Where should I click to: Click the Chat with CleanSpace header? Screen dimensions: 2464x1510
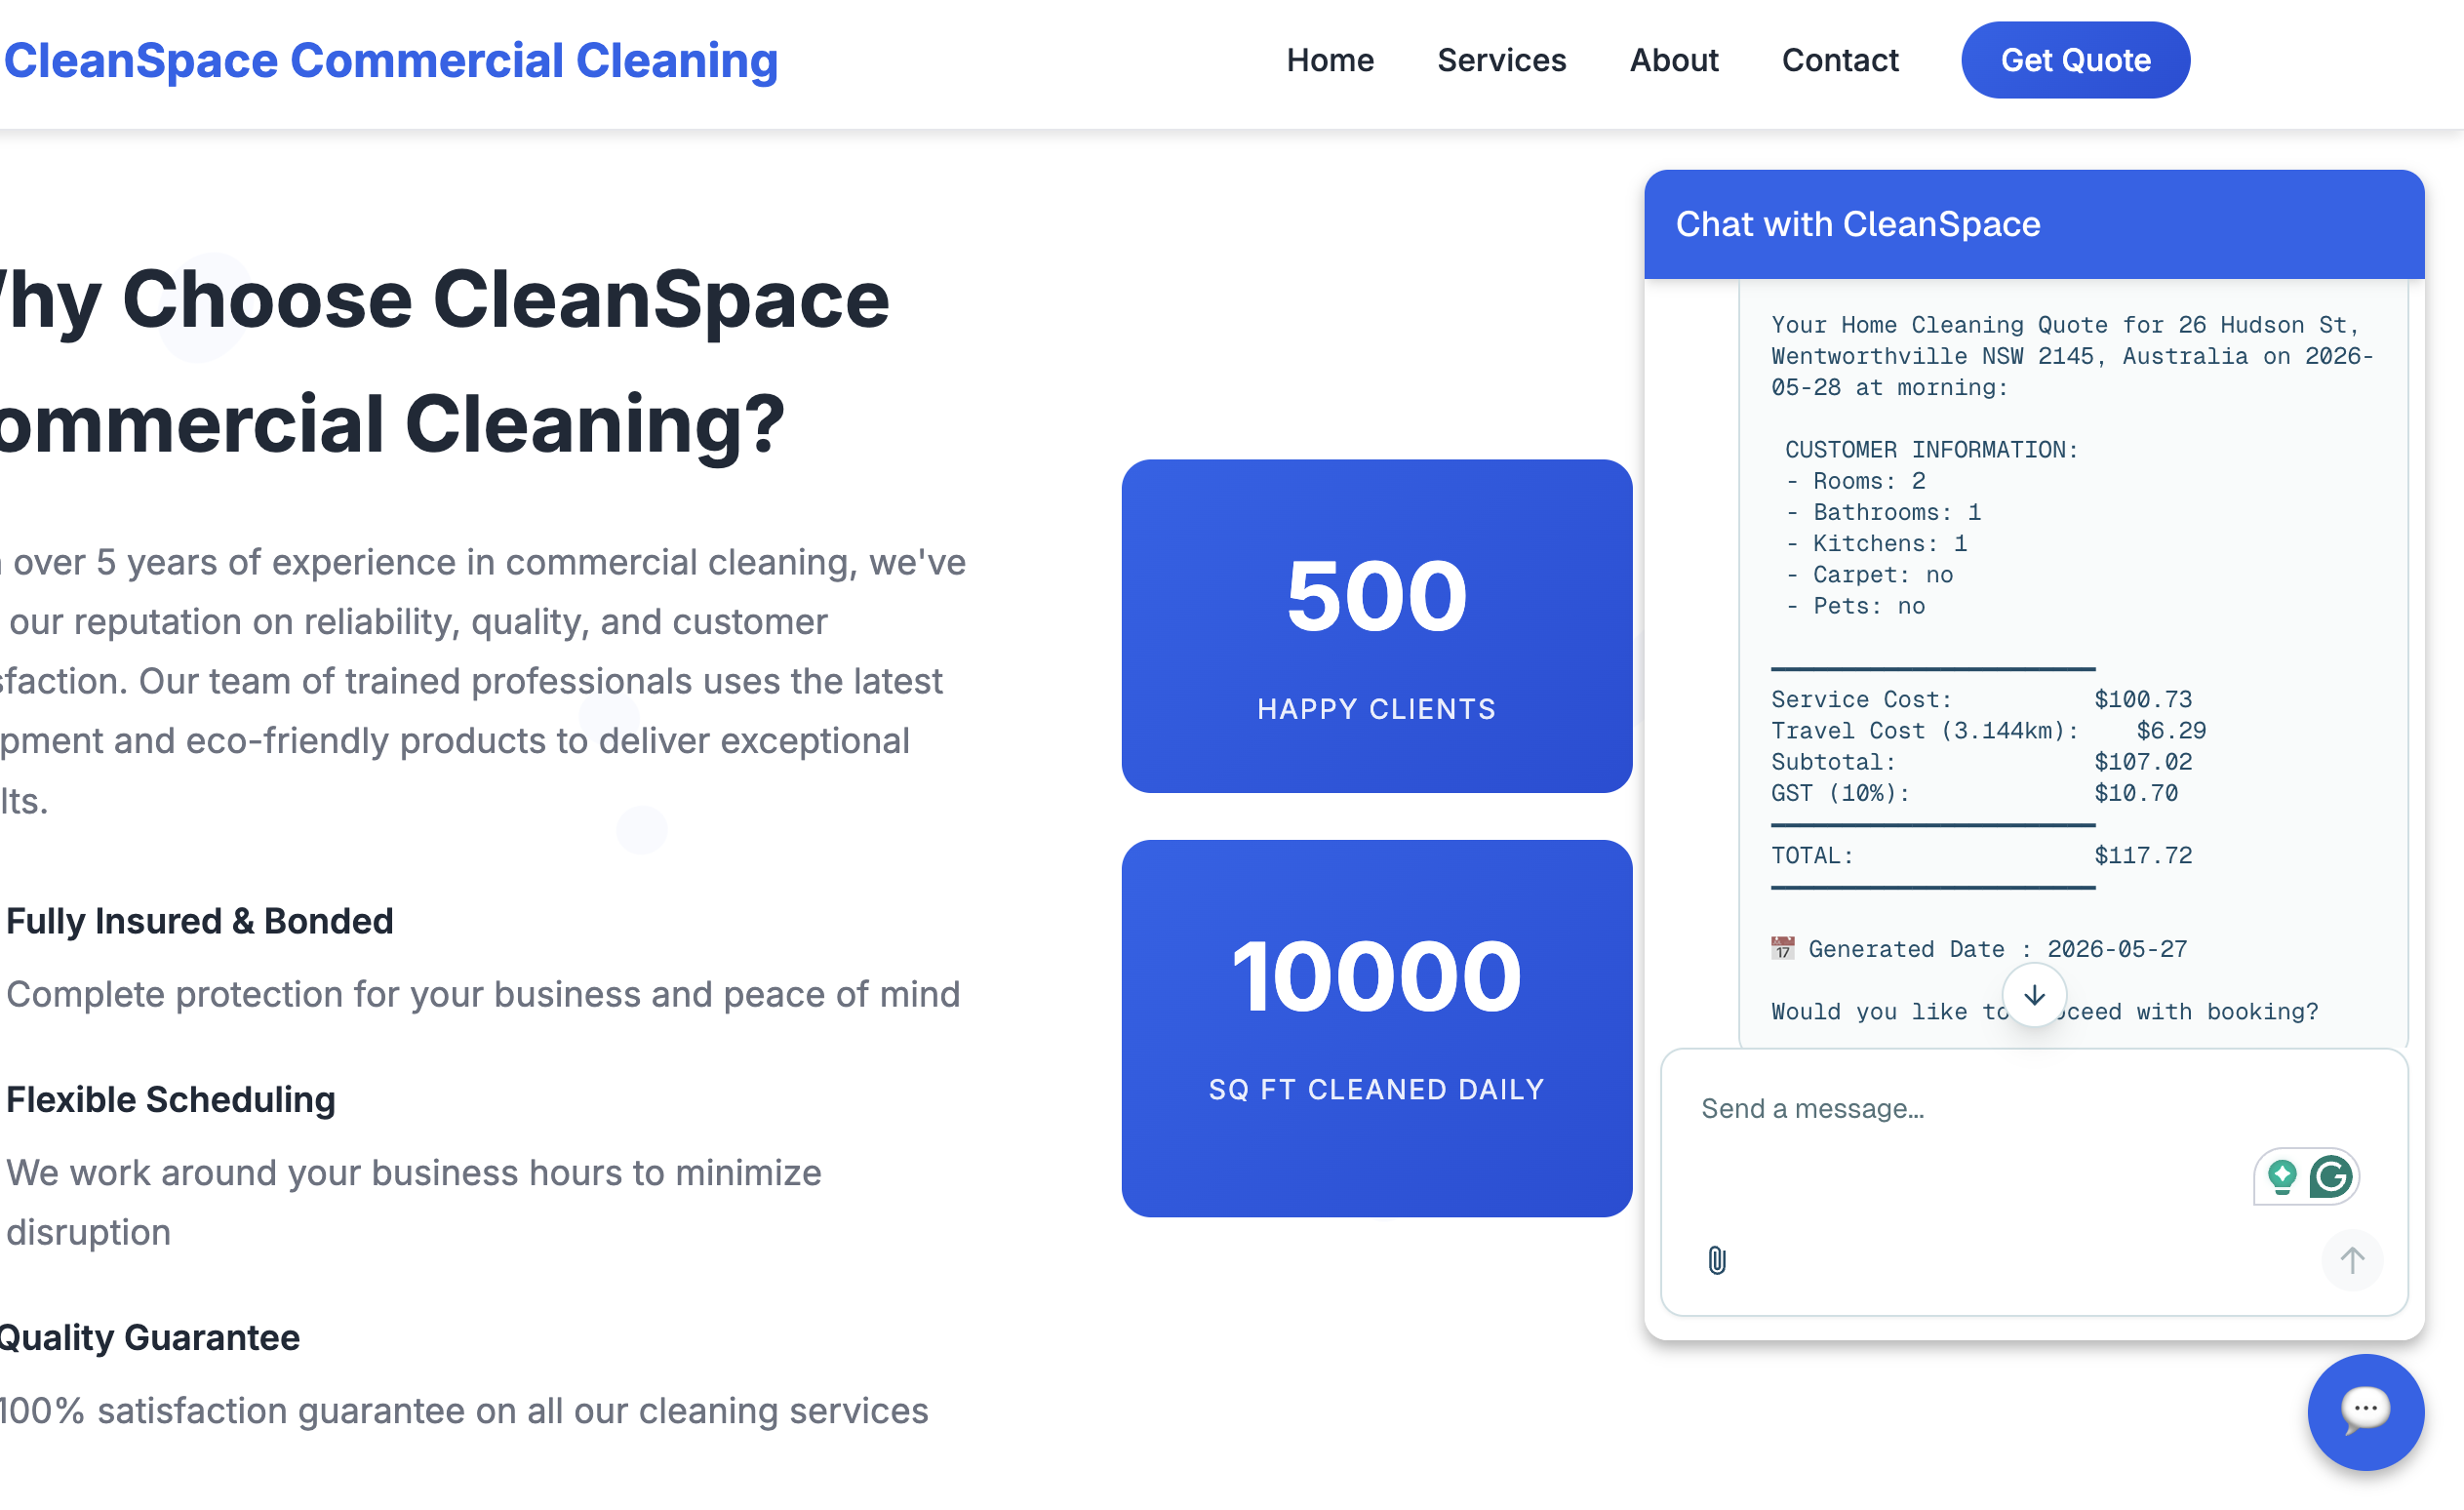pos(2034,224)
